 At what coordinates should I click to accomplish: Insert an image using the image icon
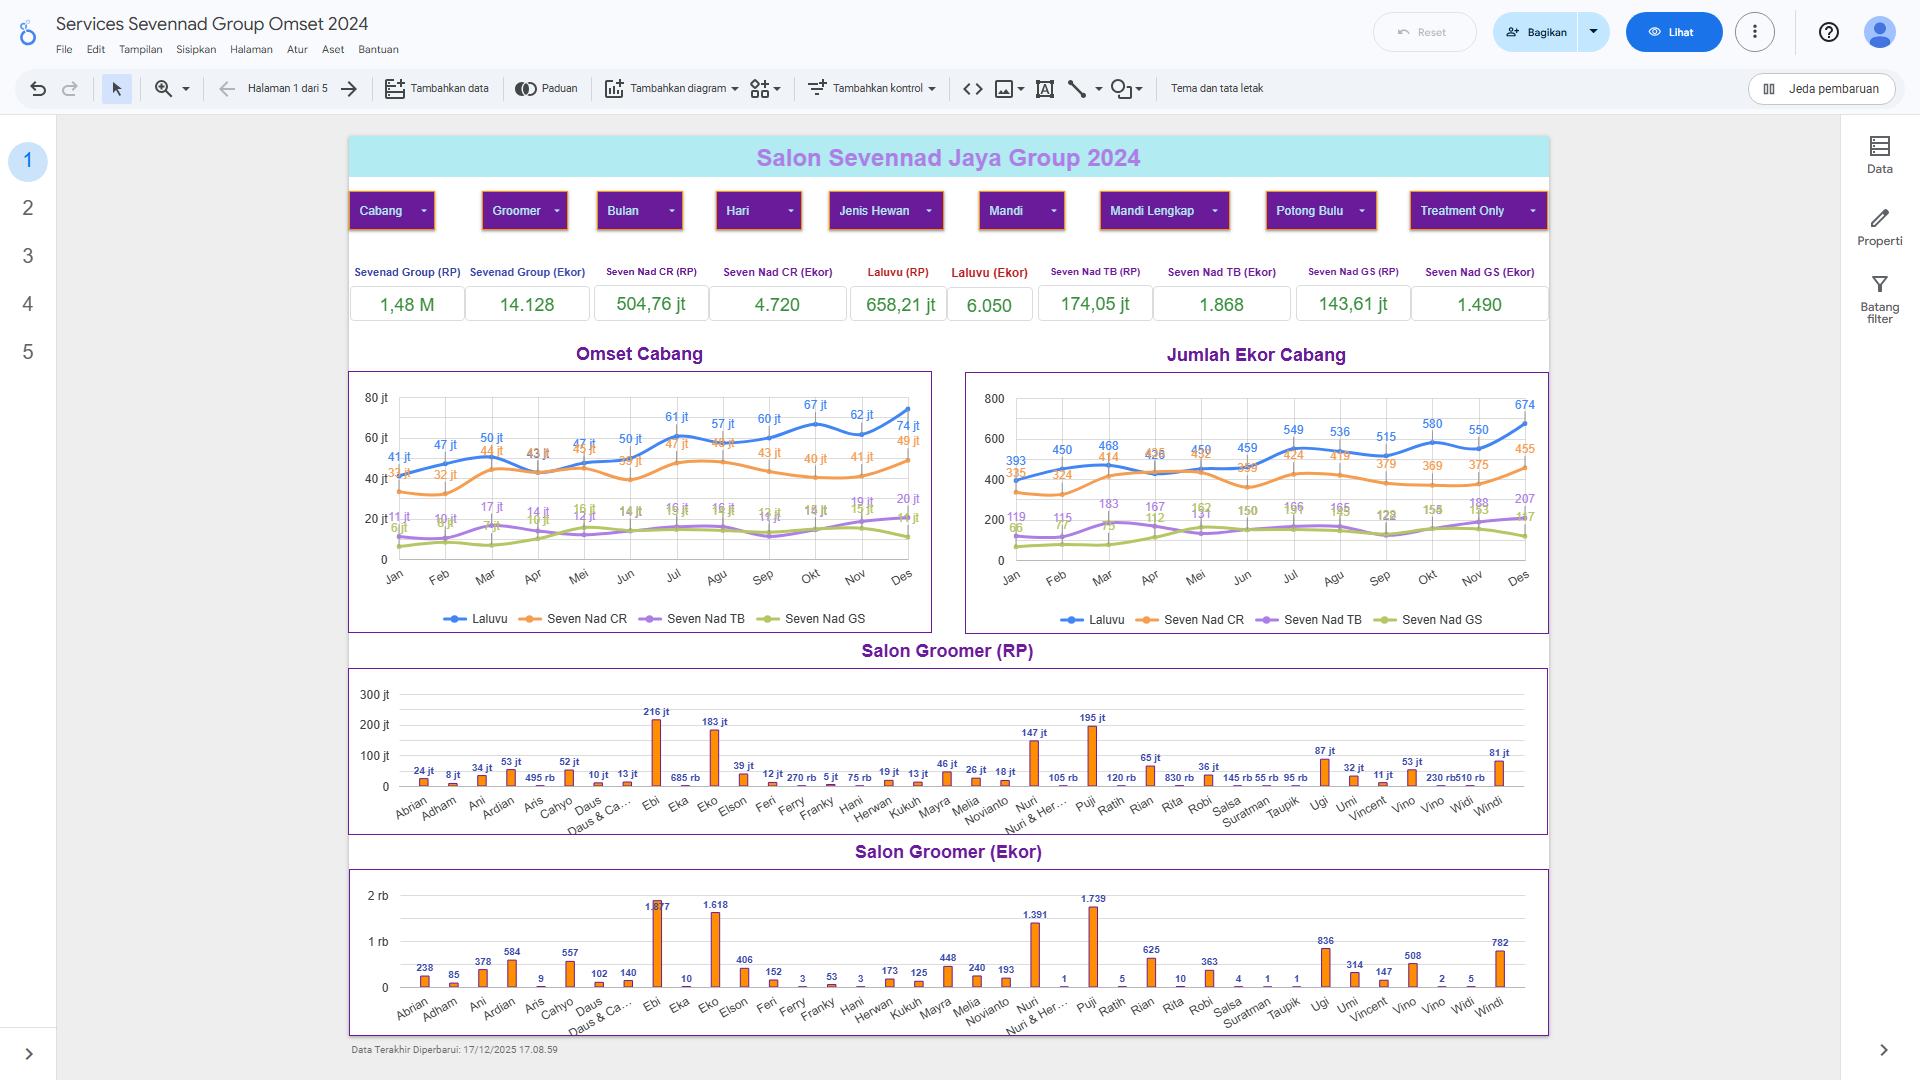(1004, 89)
